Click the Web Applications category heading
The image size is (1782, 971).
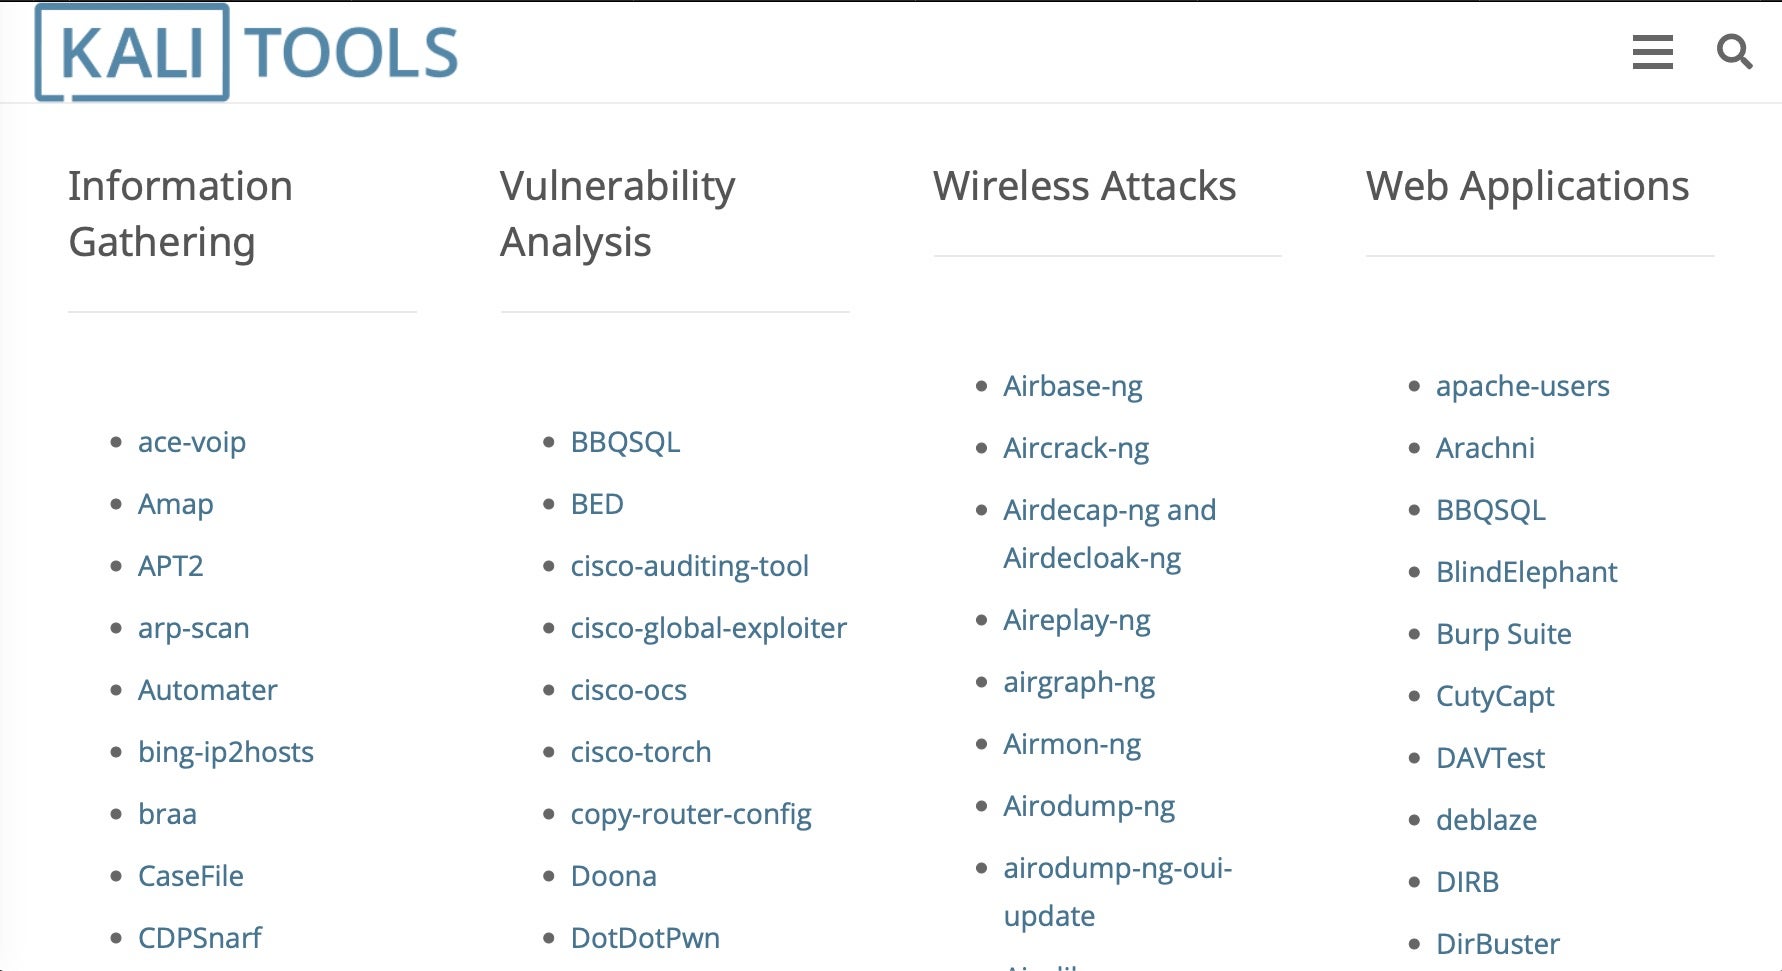pos(1527,186)
